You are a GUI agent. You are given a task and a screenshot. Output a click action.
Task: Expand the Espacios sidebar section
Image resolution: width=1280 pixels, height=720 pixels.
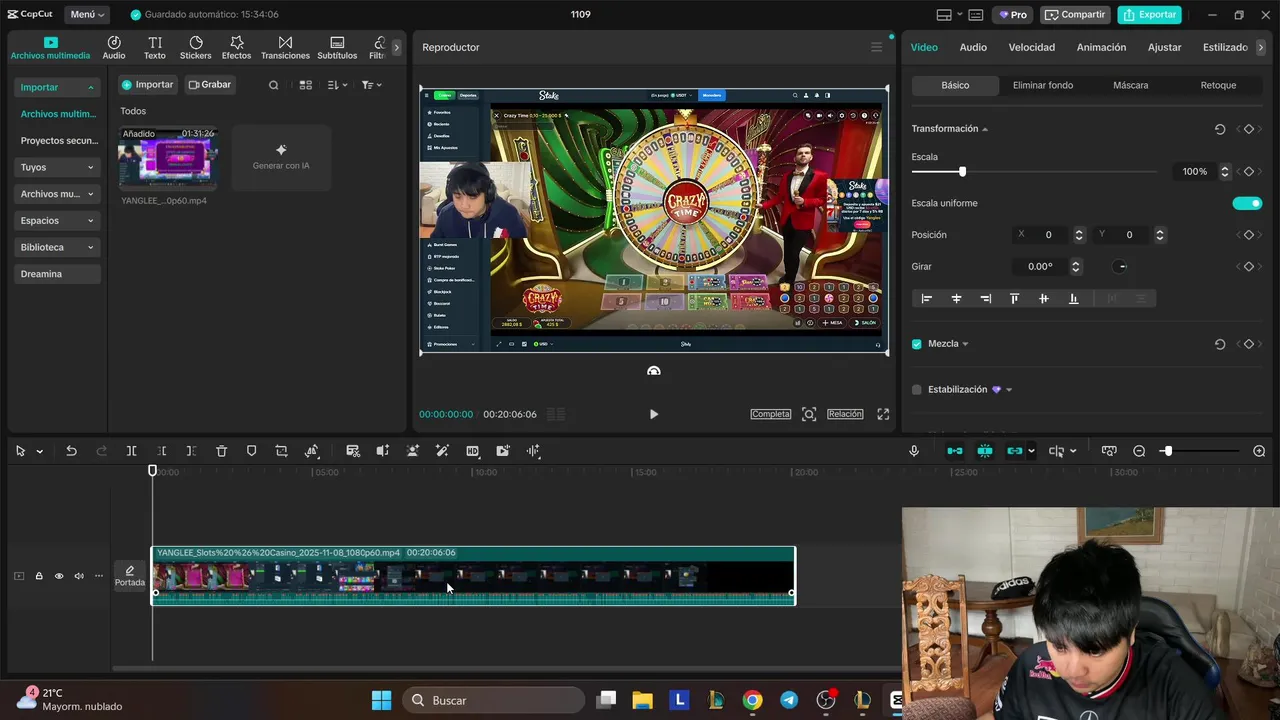pos(58,220)
